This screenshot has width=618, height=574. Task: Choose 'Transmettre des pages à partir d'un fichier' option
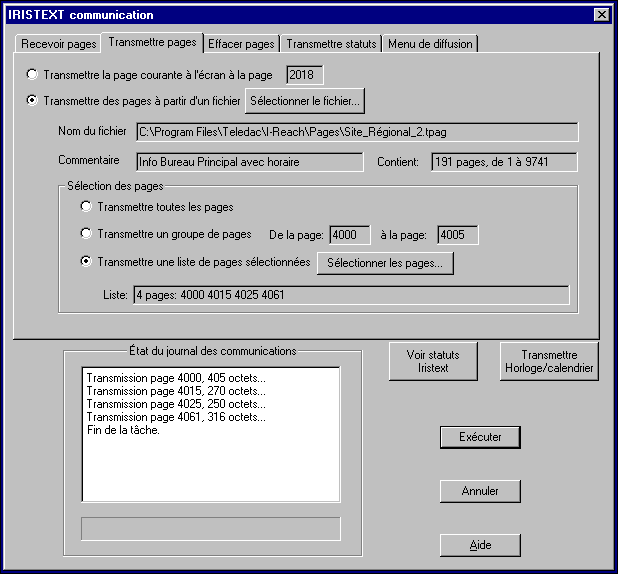(32, 100)
